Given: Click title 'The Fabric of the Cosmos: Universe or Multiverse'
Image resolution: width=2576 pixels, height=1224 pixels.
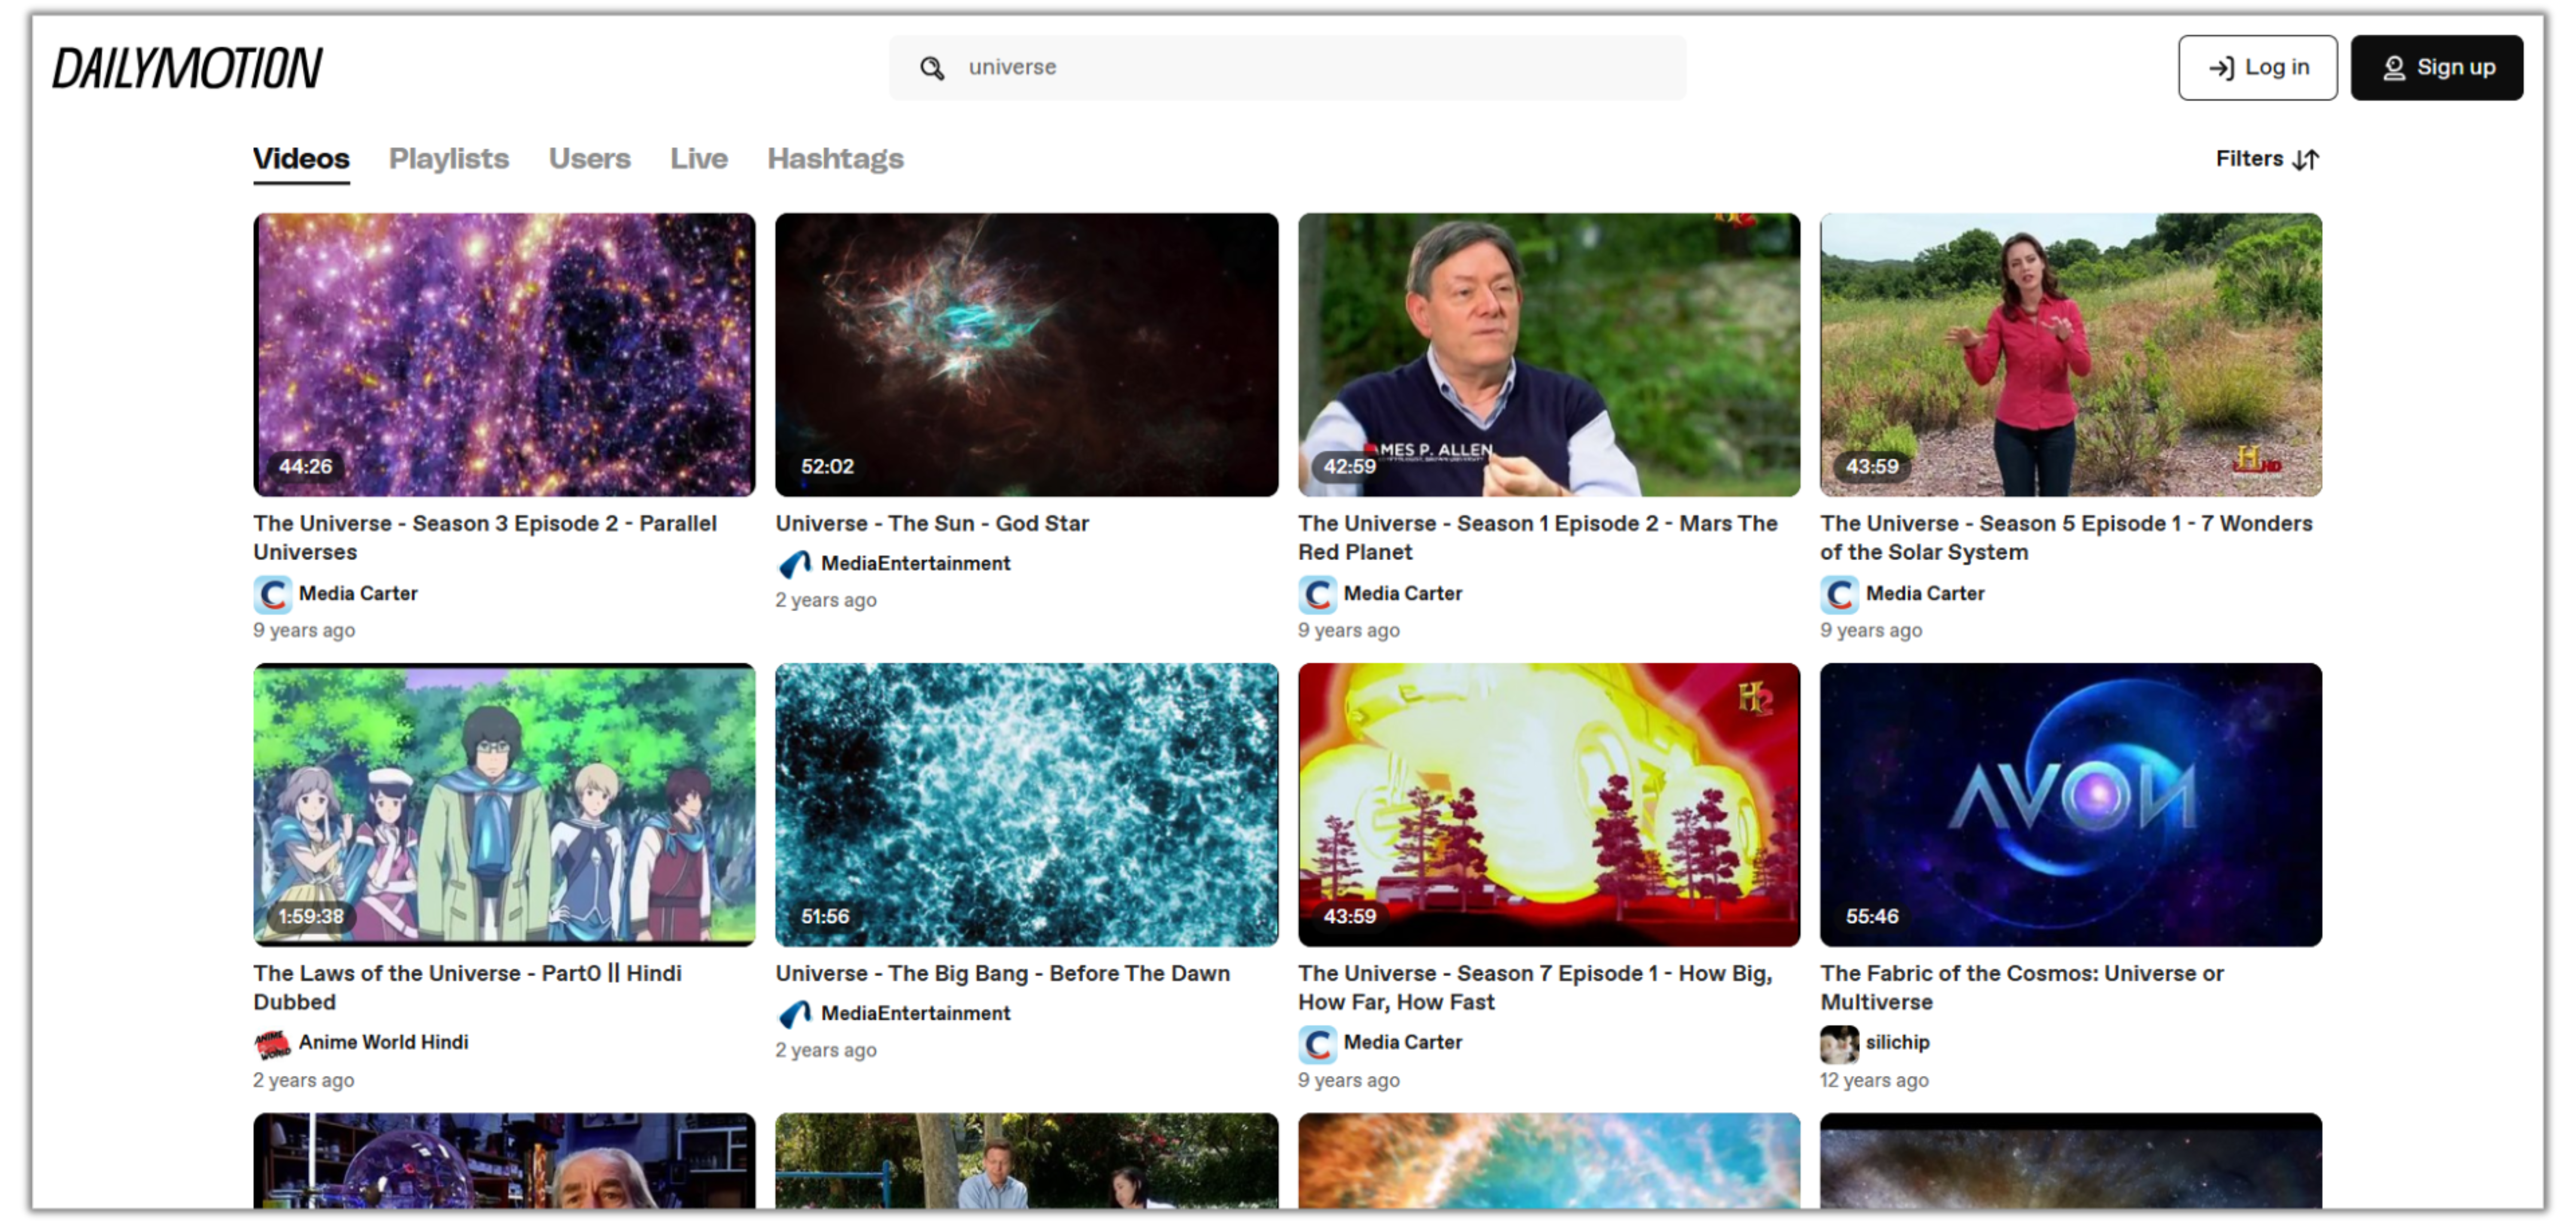Looking at the screenshot, I should click(2022, 987).
